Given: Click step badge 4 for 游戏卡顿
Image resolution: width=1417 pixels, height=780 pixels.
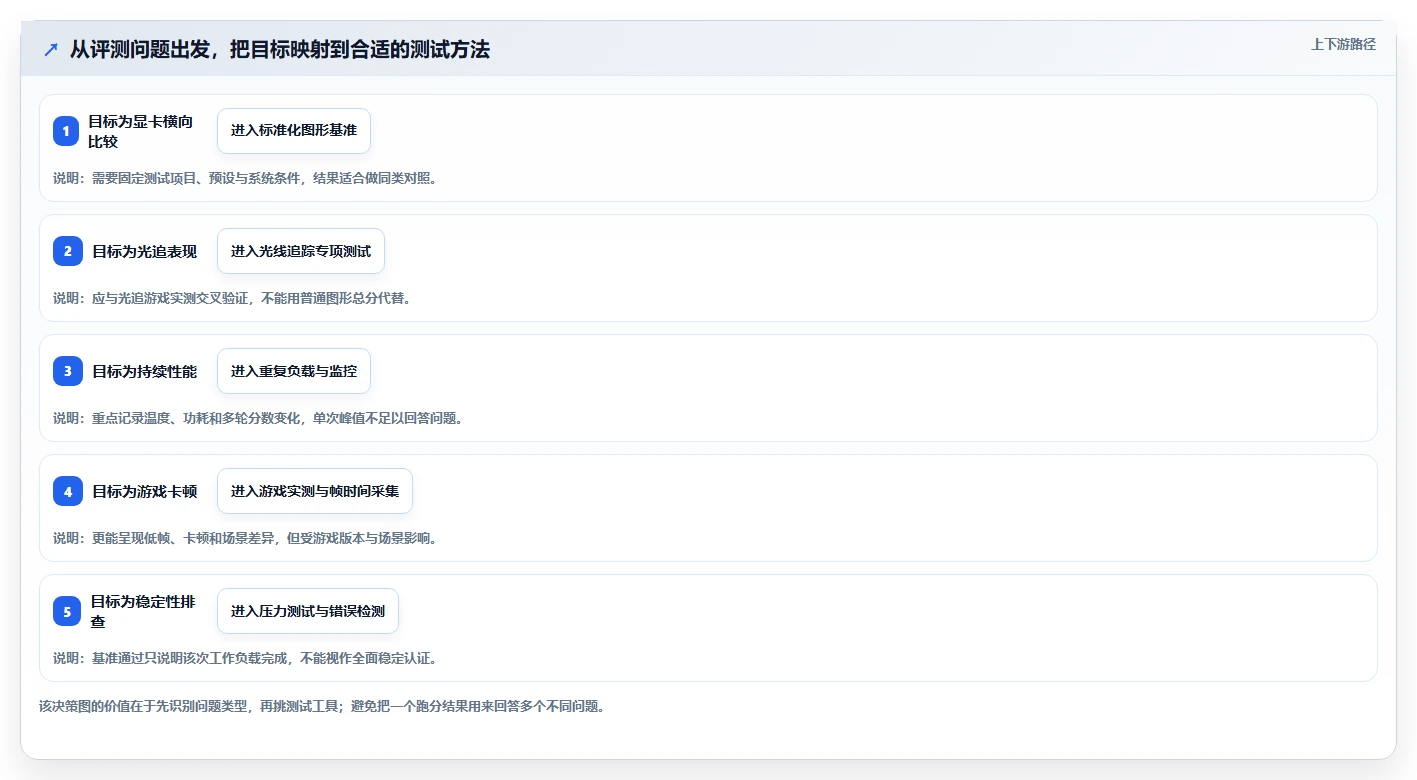Looking at the screenshot, I should [x=68, y=491].
